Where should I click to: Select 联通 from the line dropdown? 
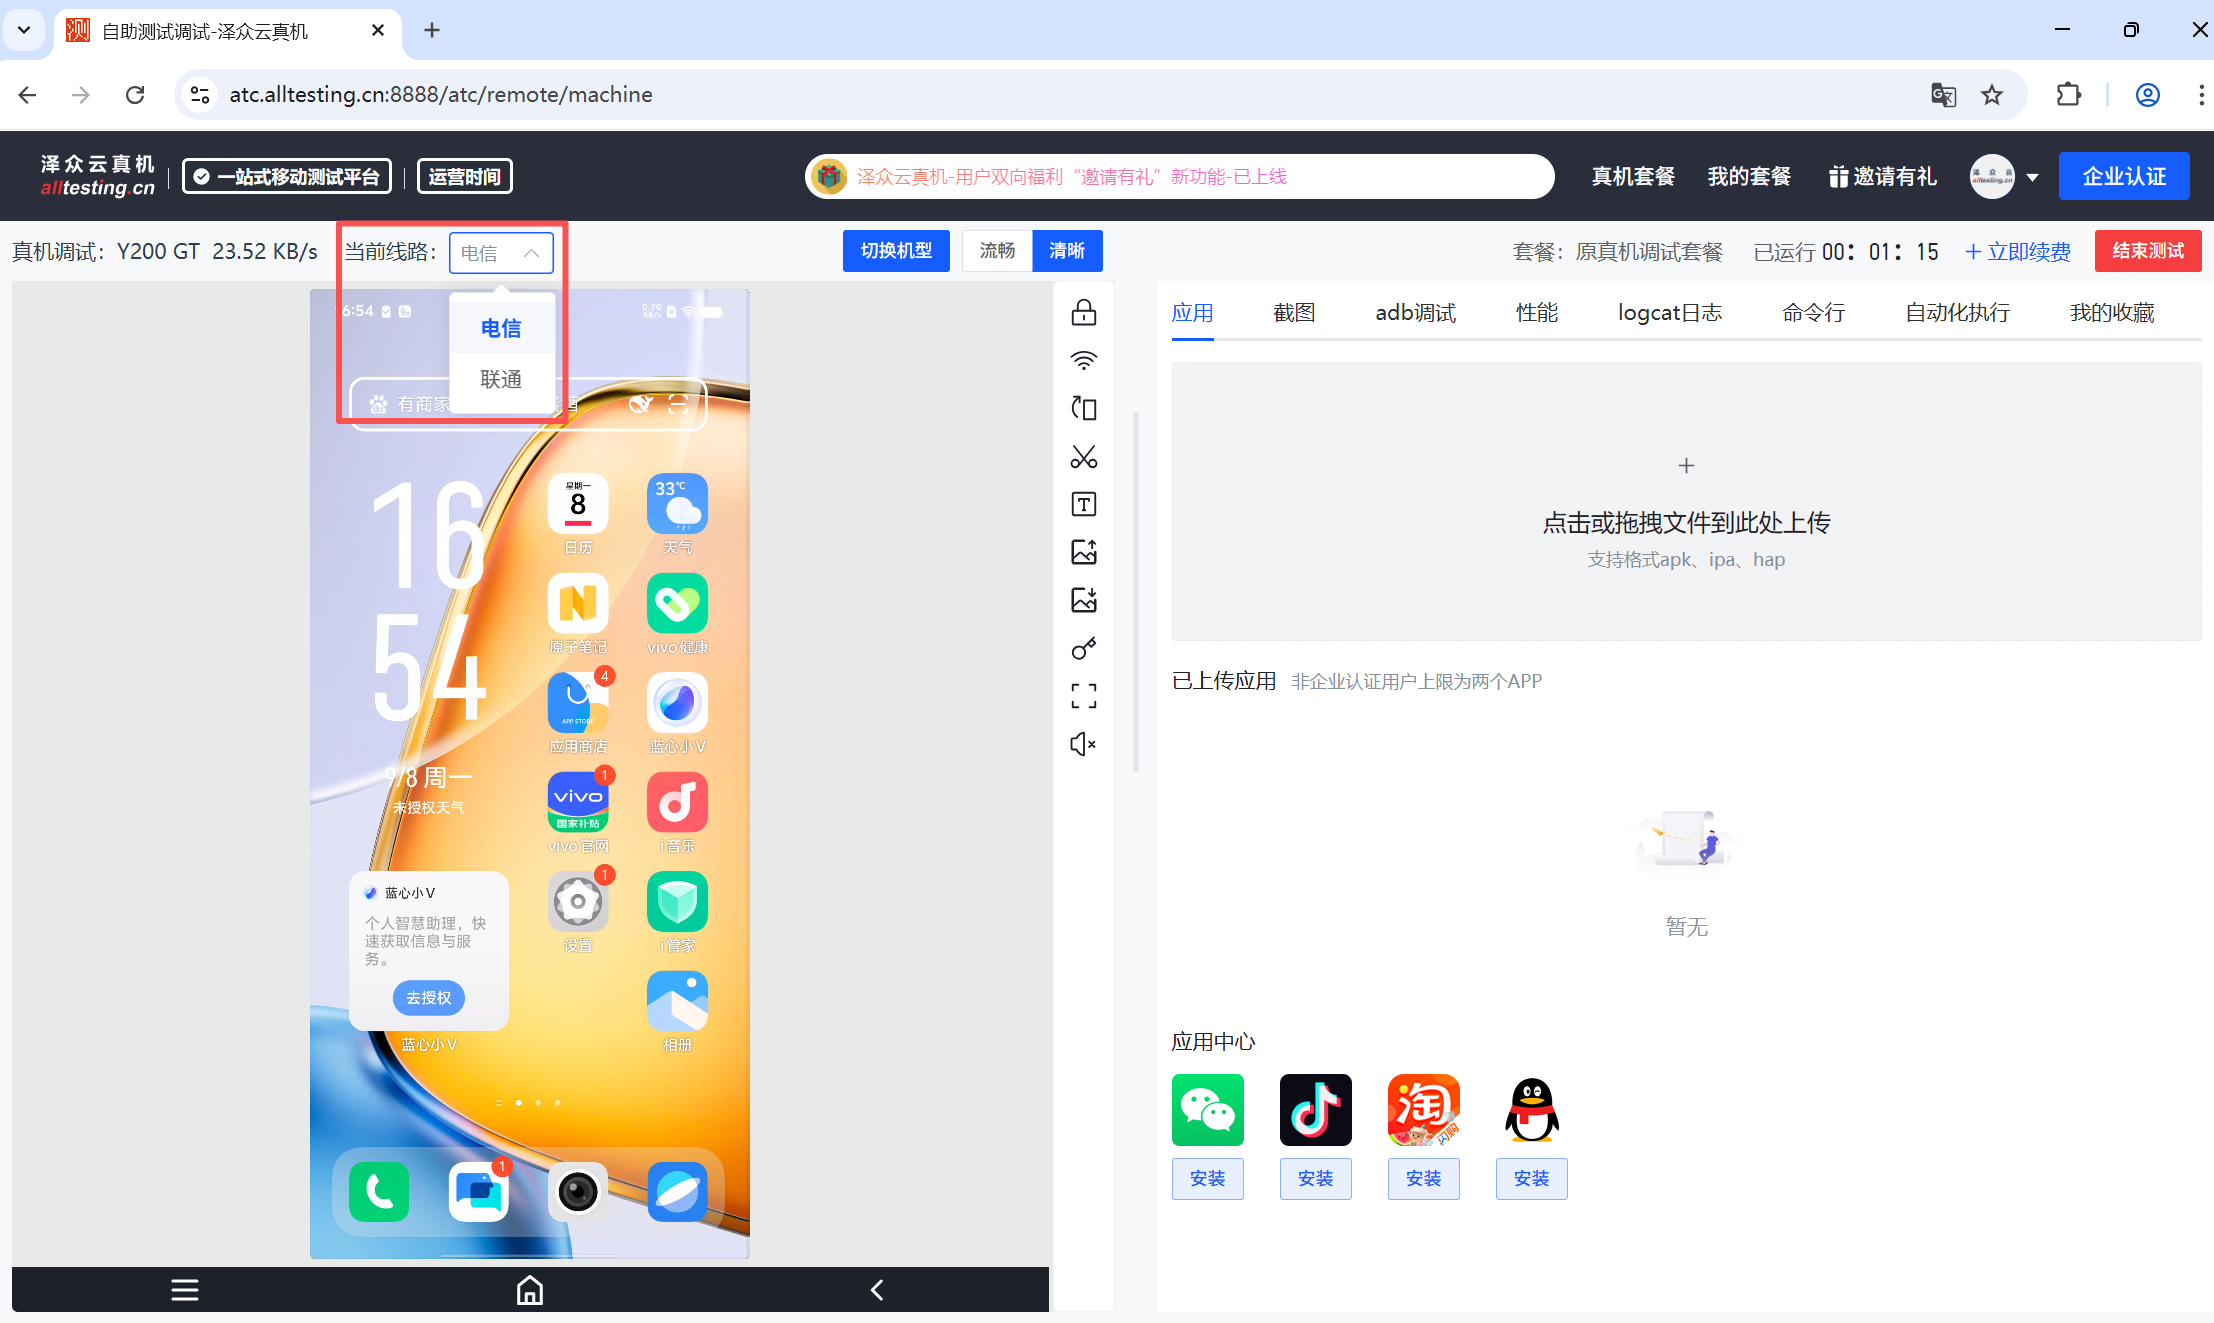coord(501,379)
